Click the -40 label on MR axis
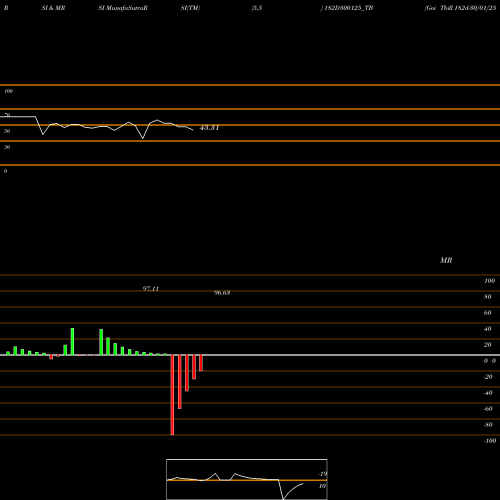The image size is (500, 500). point(488,393)
